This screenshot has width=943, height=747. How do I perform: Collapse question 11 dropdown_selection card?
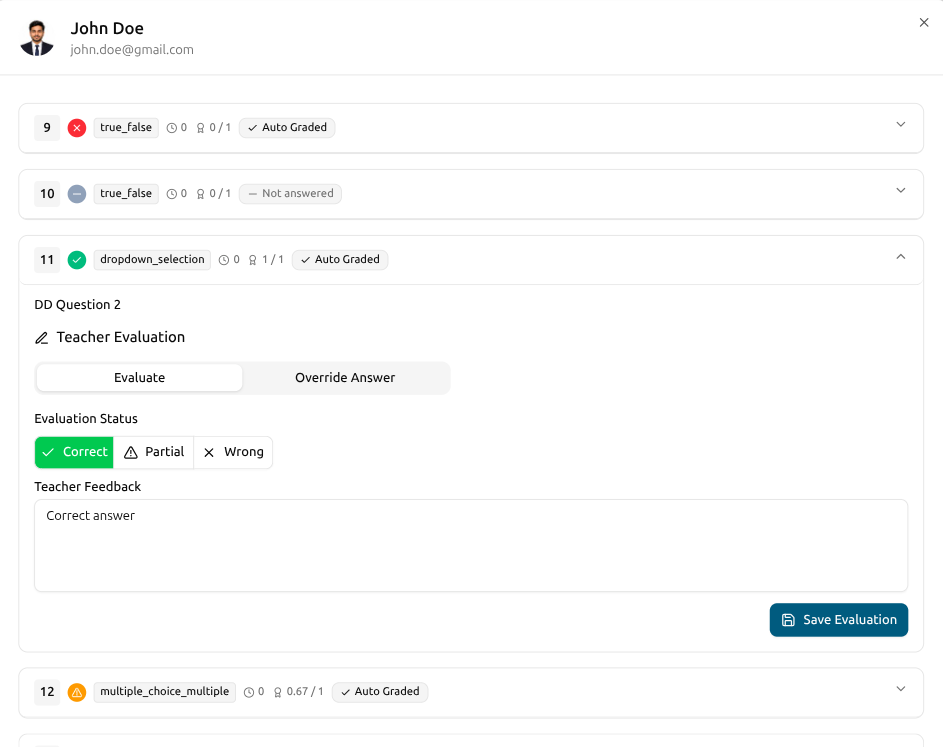(900, 257)
